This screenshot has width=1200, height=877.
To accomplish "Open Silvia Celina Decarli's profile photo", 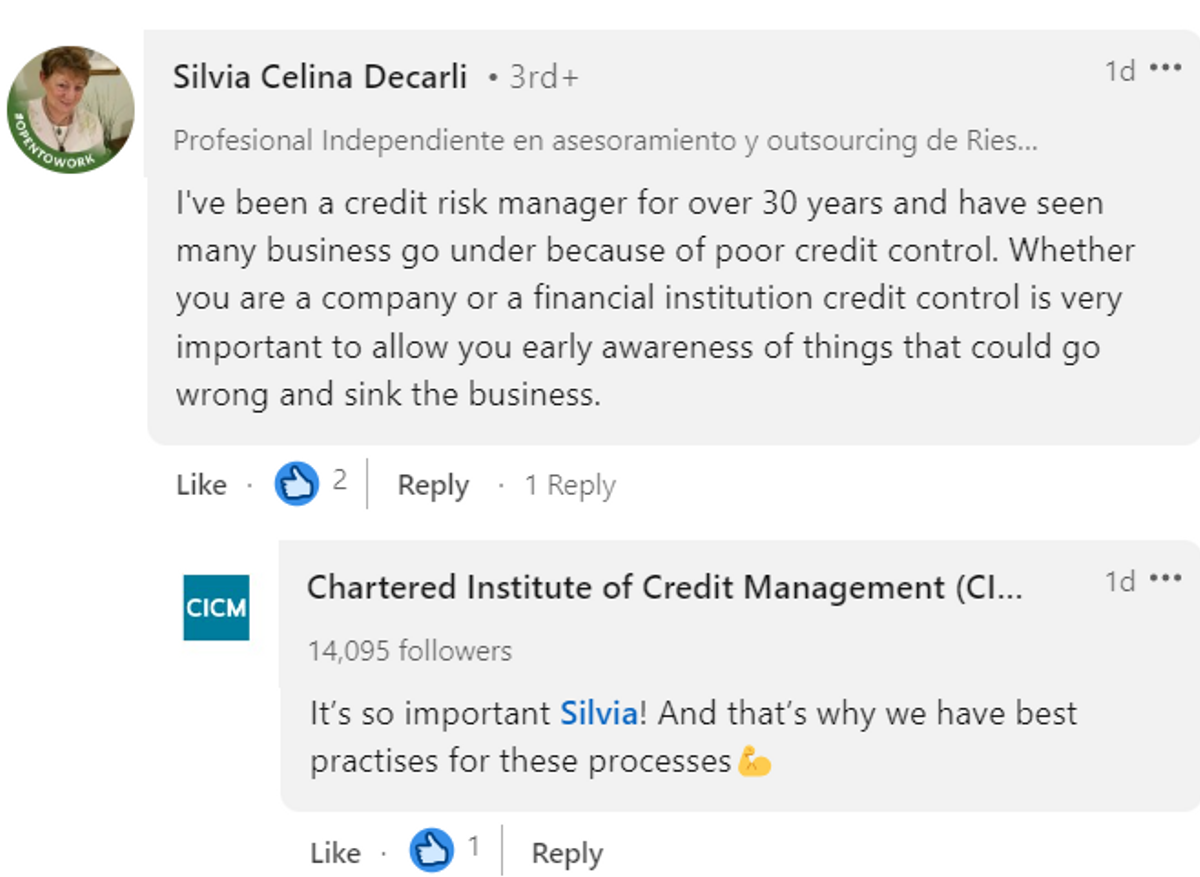I will tap(71, 110).
